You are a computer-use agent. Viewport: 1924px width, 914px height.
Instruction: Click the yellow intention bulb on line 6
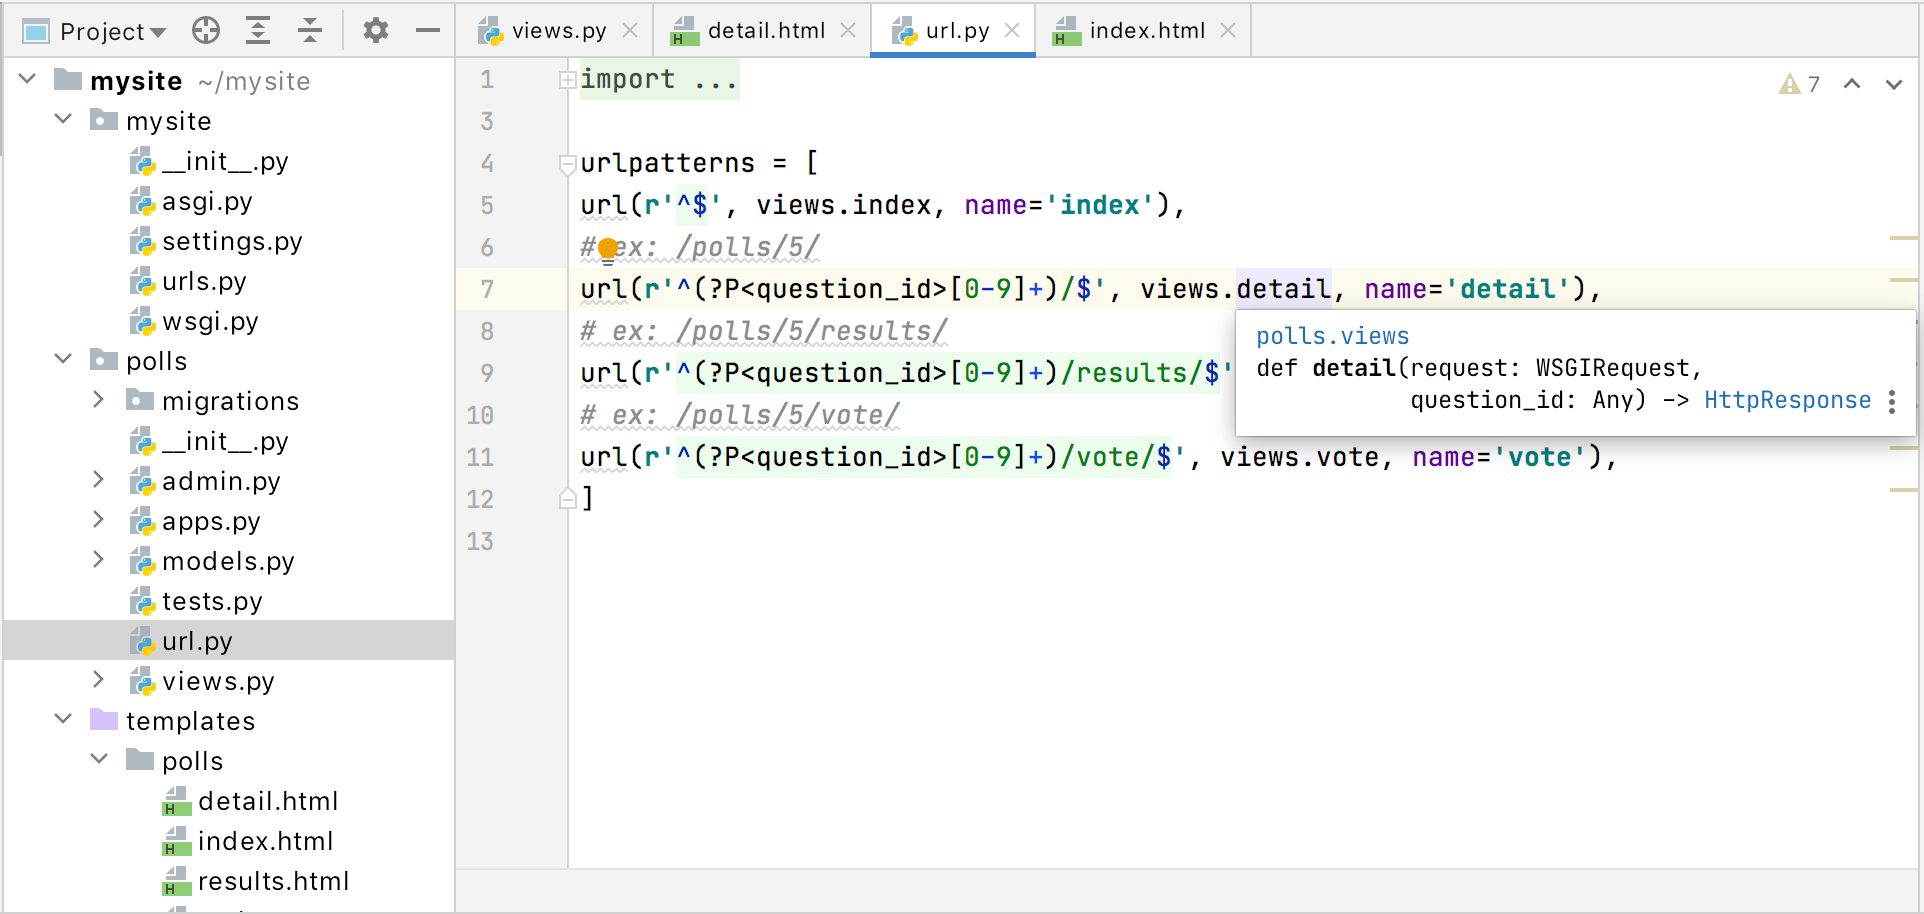point(608,249)
